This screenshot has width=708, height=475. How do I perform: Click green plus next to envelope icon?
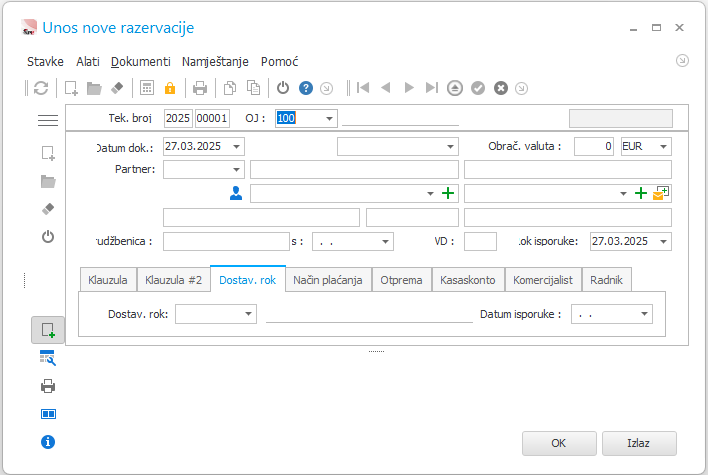click(641, 193)
